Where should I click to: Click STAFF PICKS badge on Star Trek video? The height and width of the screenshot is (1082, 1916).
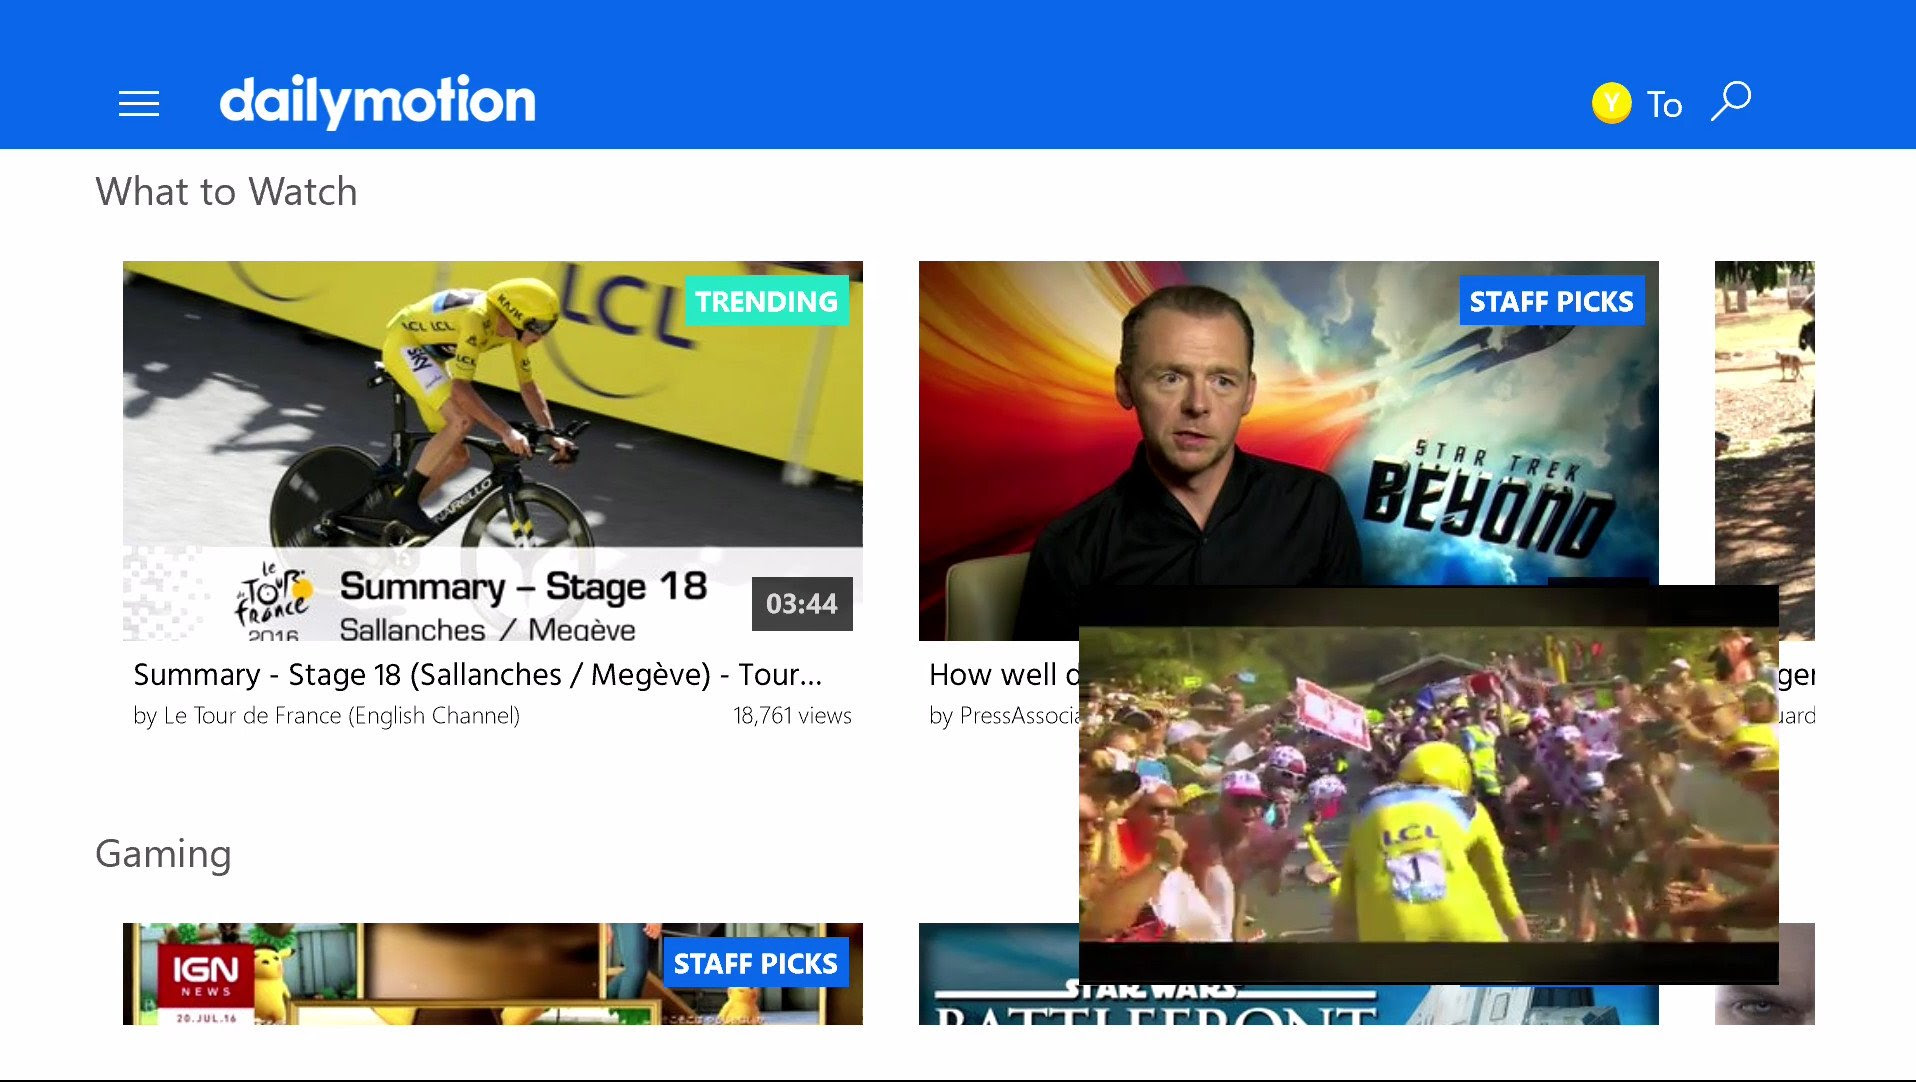[x=1551, y=301]
